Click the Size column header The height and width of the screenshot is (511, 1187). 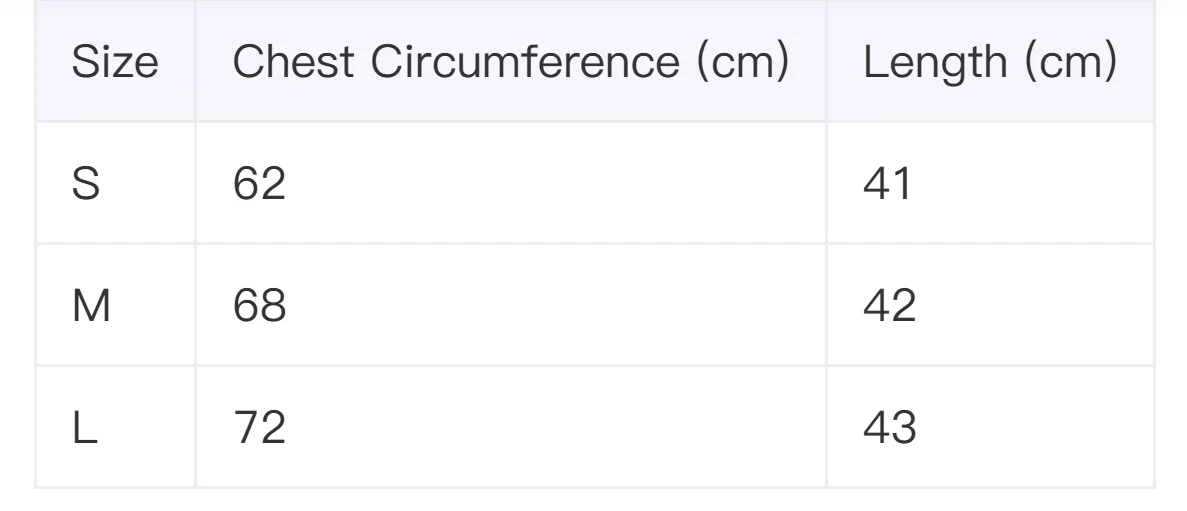(x=115, y=62)
